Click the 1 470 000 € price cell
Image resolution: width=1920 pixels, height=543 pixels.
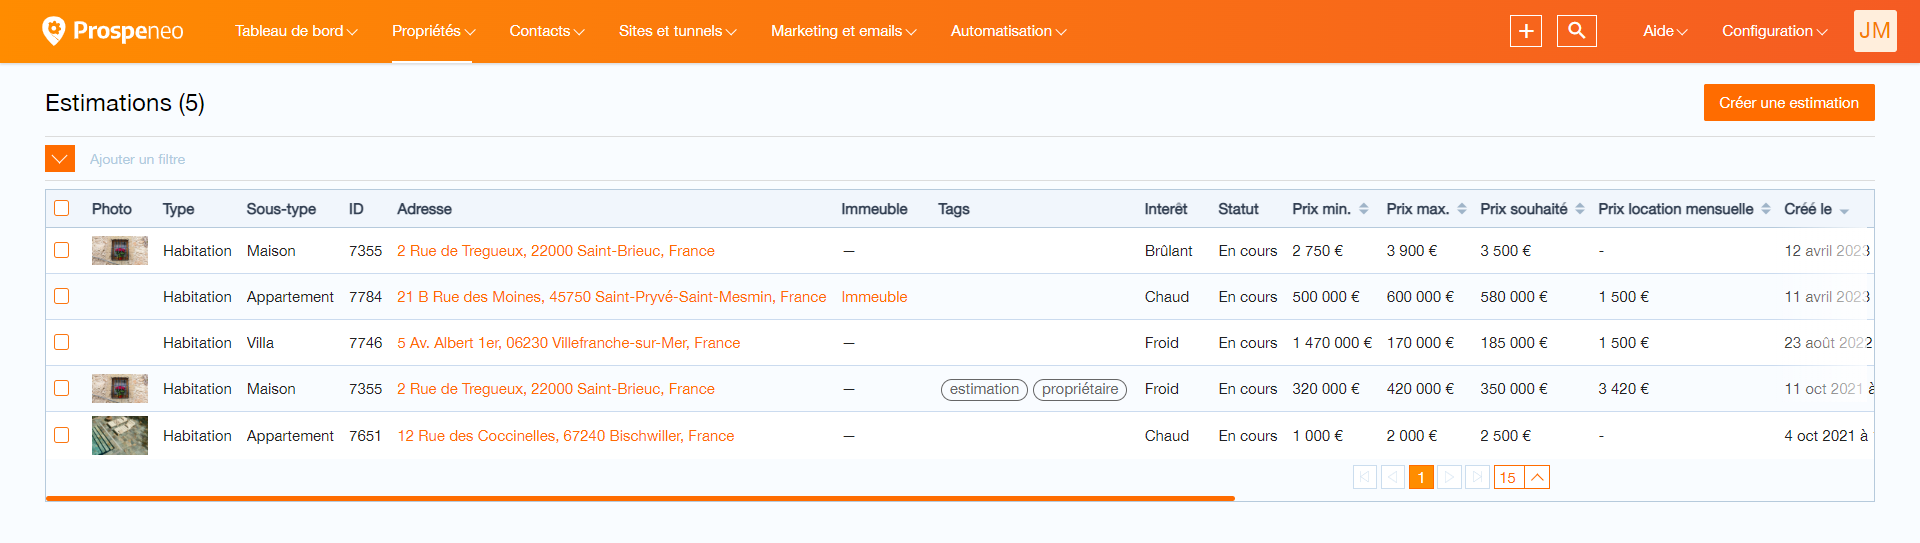coord(1332,343)
